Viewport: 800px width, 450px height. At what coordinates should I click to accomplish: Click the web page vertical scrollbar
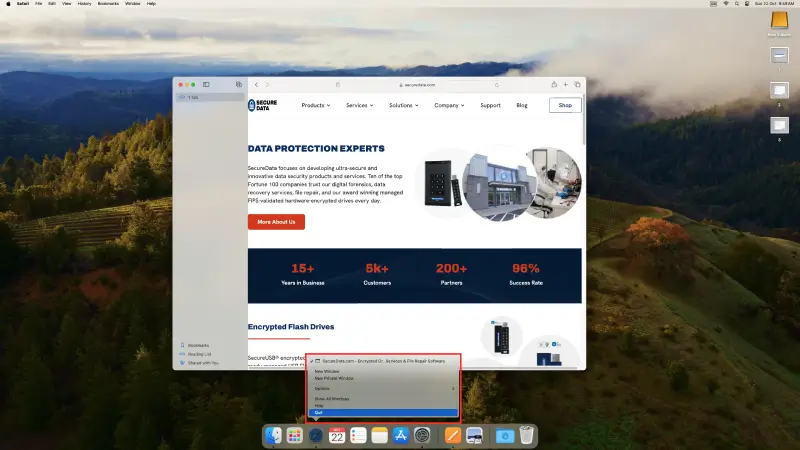click(583, 120)
